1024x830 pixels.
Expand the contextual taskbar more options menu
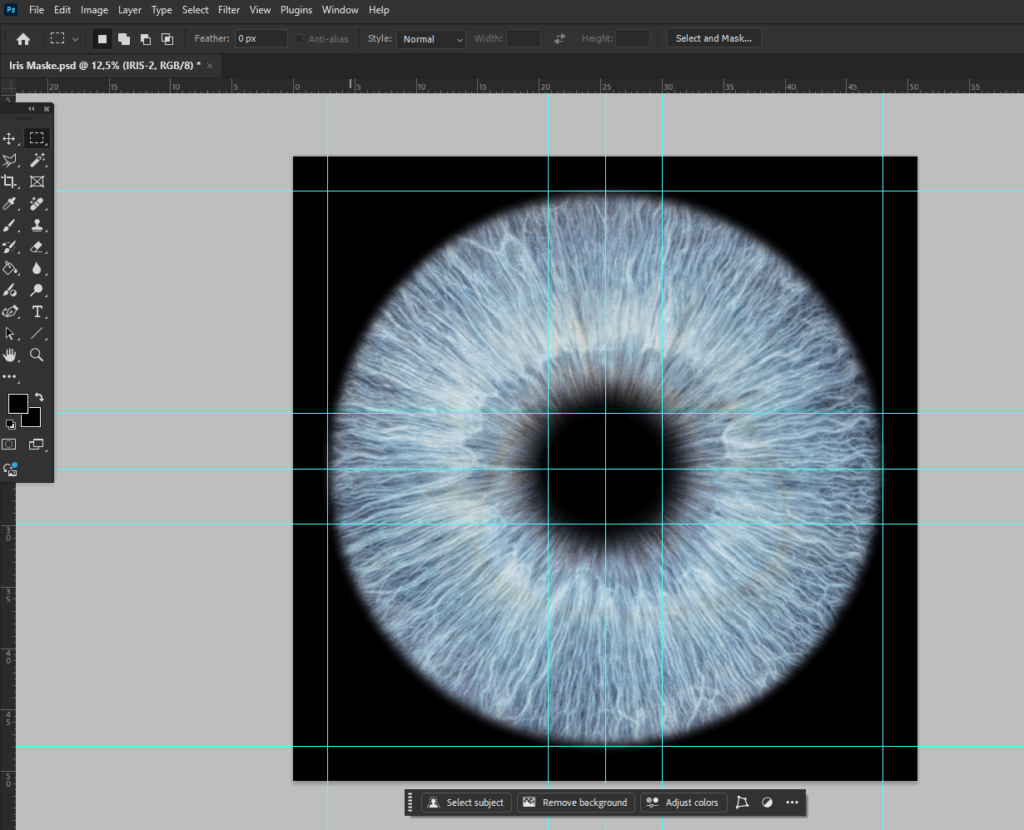click(791, 802)
